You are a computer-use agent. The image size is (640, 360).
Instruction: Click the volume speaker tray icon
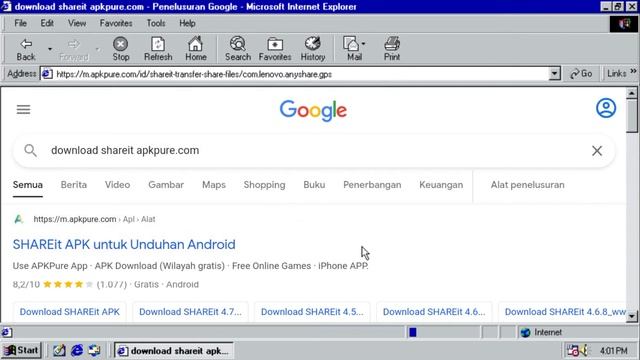tap(584, 351)
